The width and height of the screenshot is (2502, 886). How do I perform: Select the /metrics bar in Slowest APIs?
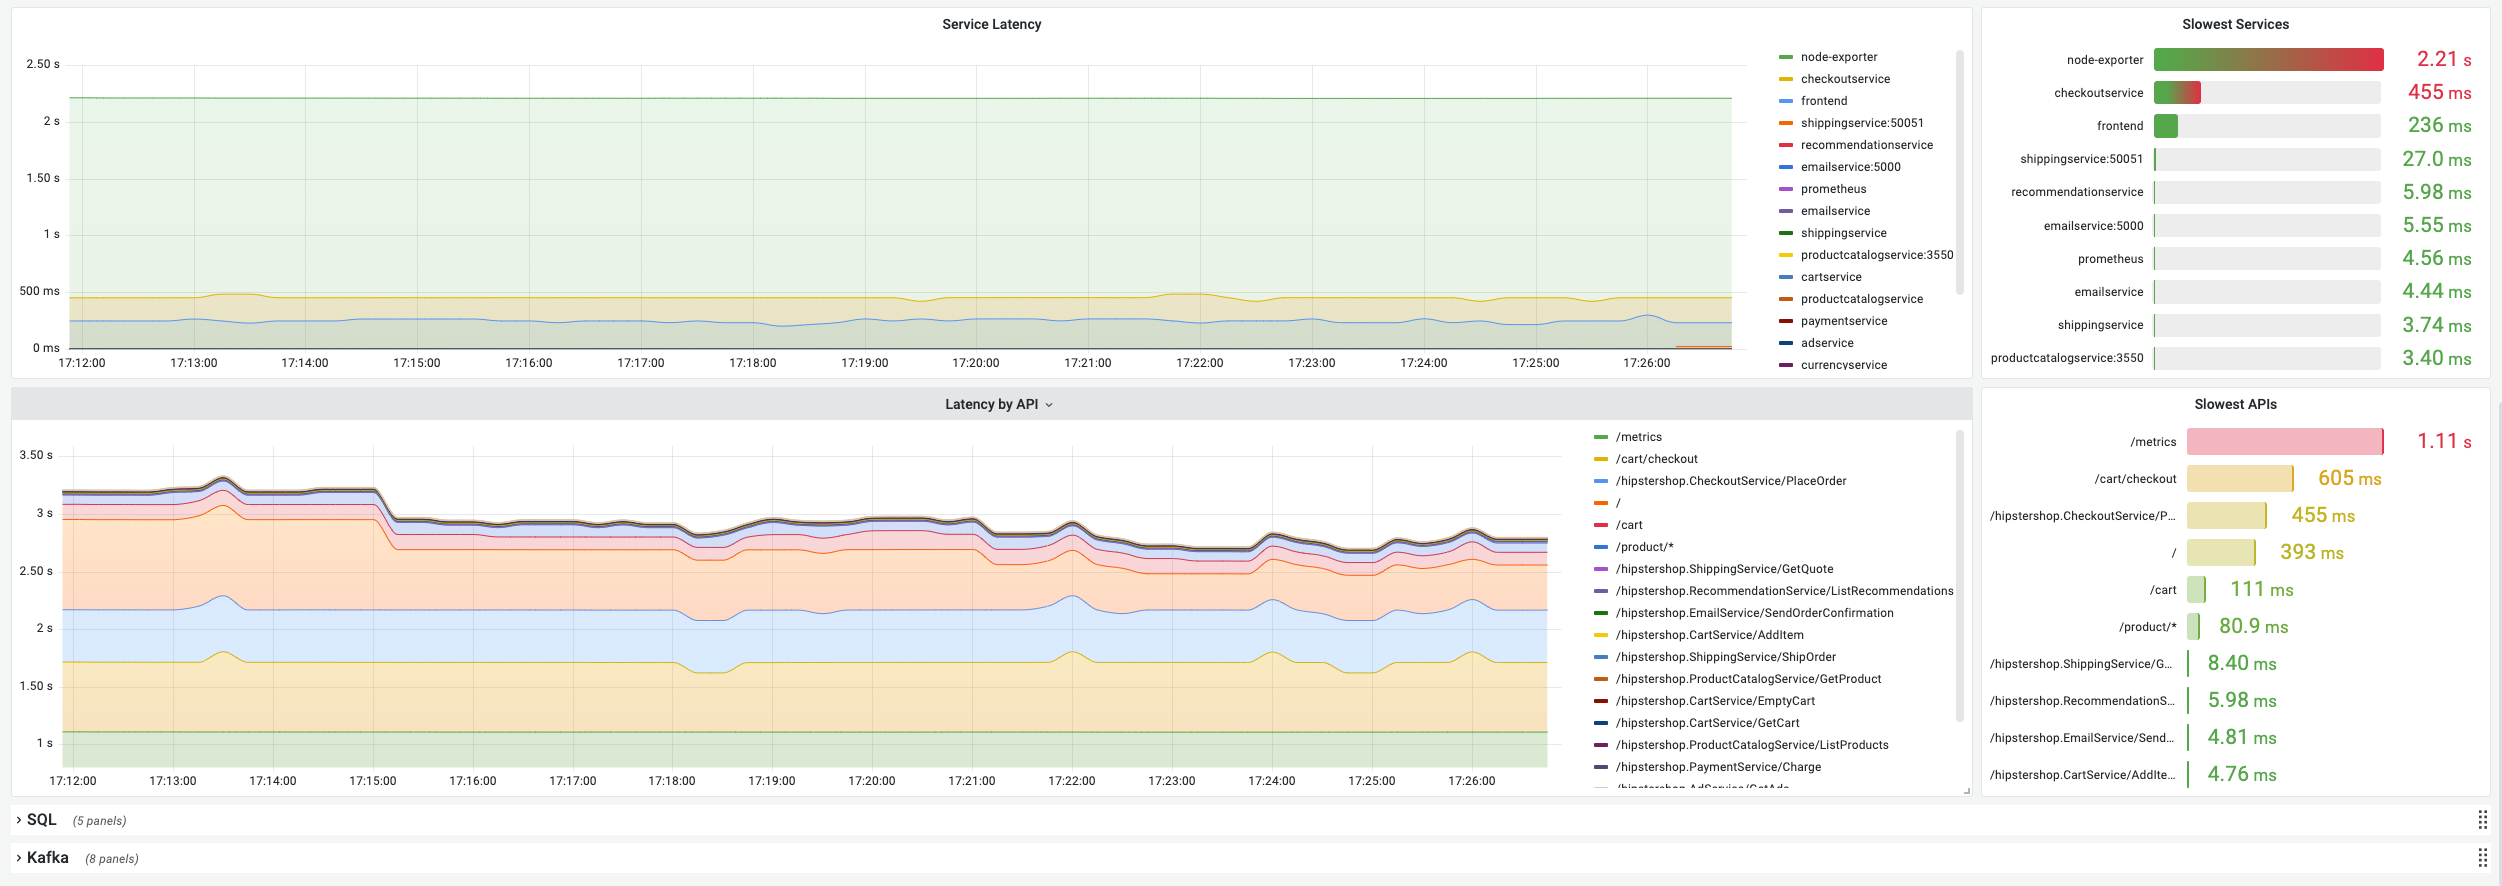pyautogui.click(x=2285, y=441)
